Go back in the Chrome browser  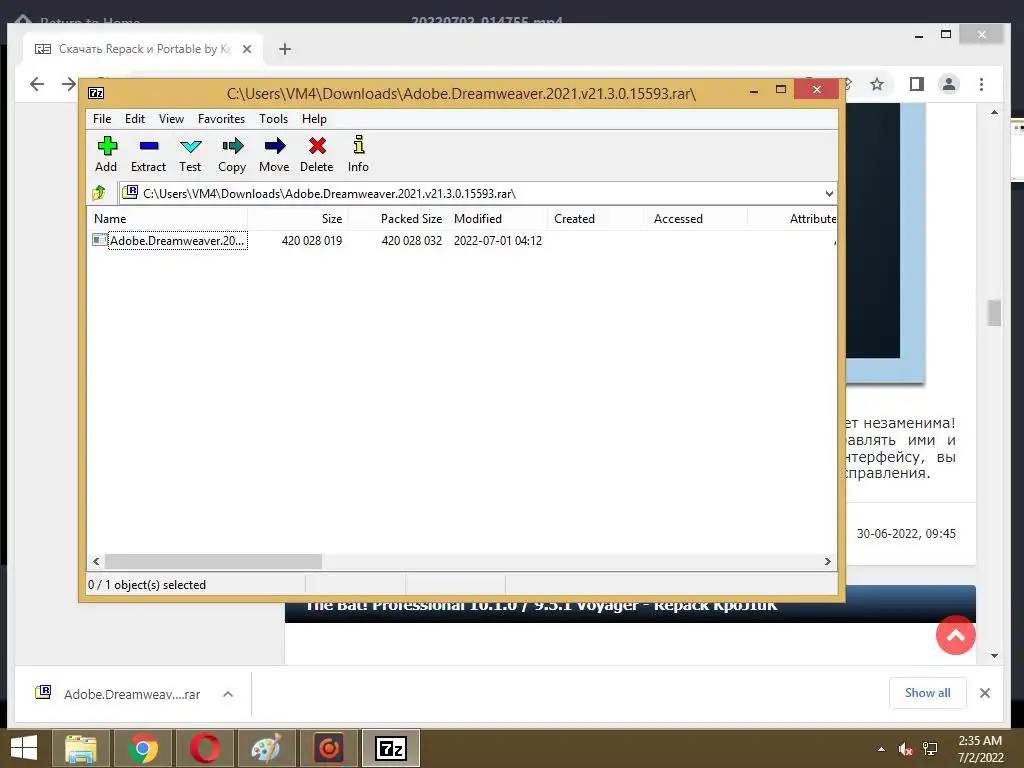(x=37, y=84)
